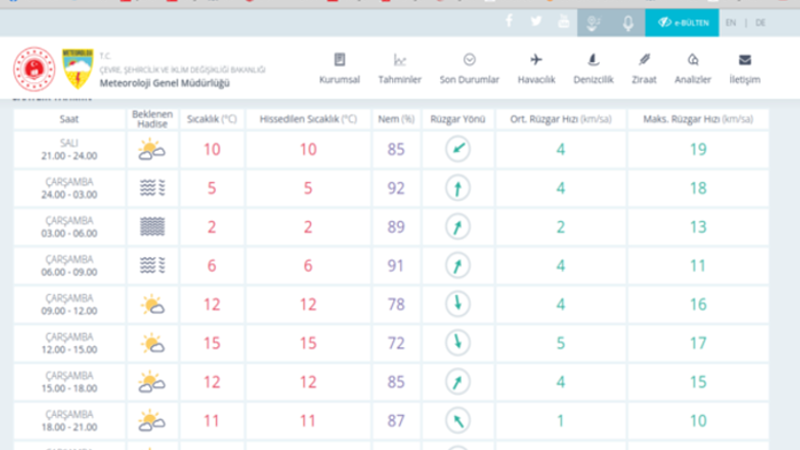Open the YouTube channel icon
The image size is (800, 450).
565,22
